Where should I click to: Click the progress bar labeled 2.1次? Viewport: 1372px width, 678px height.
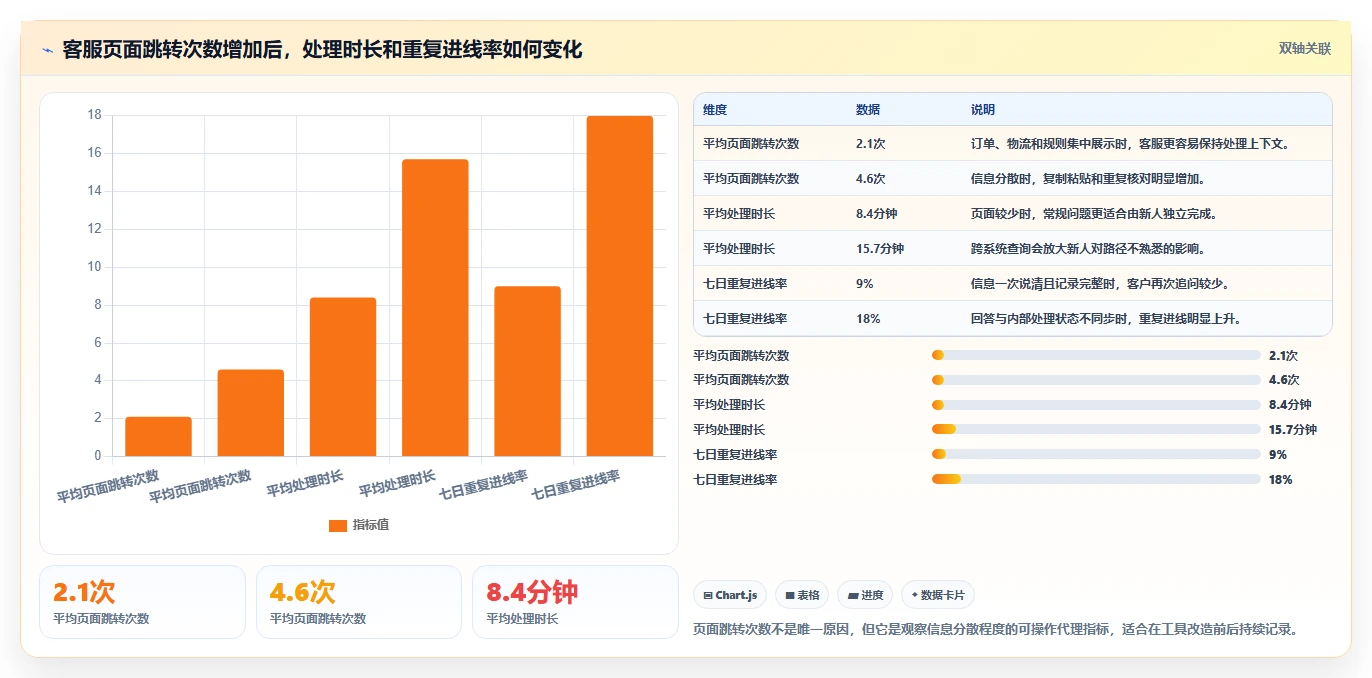point(1096,355)
